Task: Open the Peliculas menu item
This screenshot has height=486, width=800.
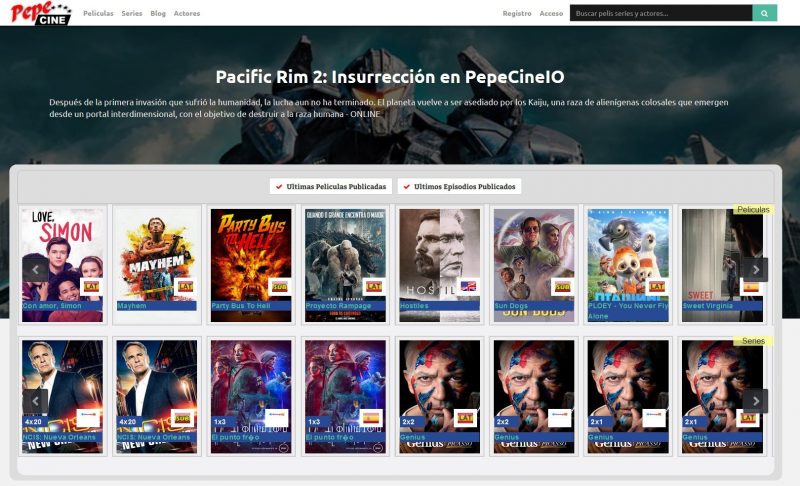Action: tap(98, 13)
